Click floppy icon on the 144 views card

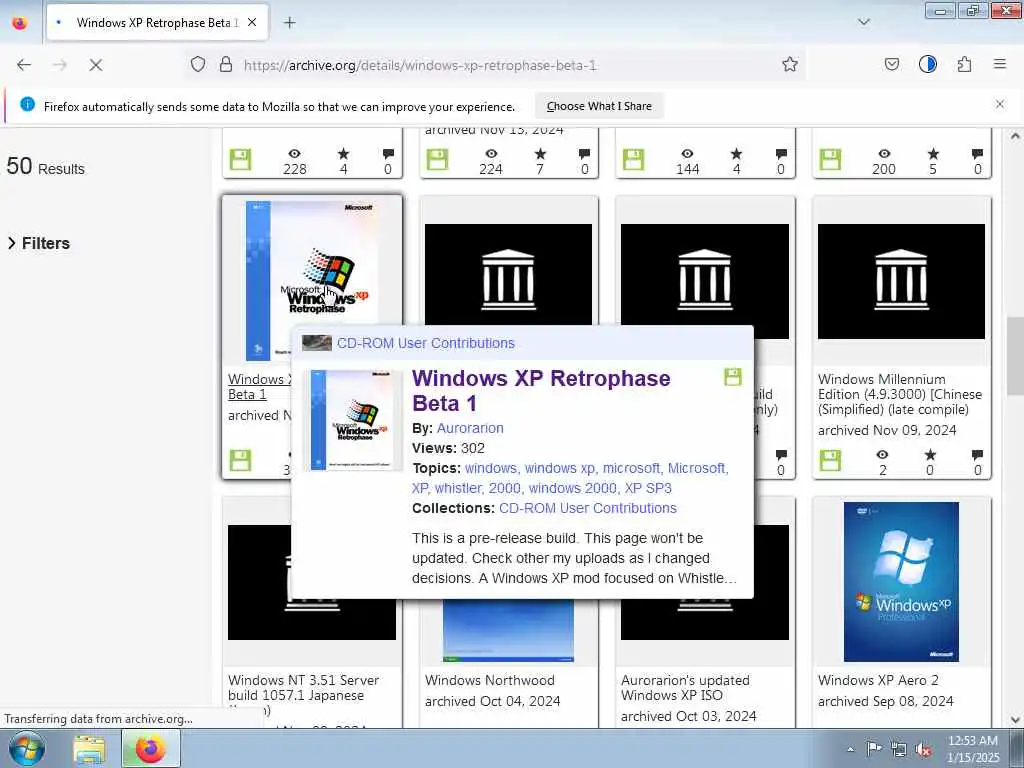[633, 159]
